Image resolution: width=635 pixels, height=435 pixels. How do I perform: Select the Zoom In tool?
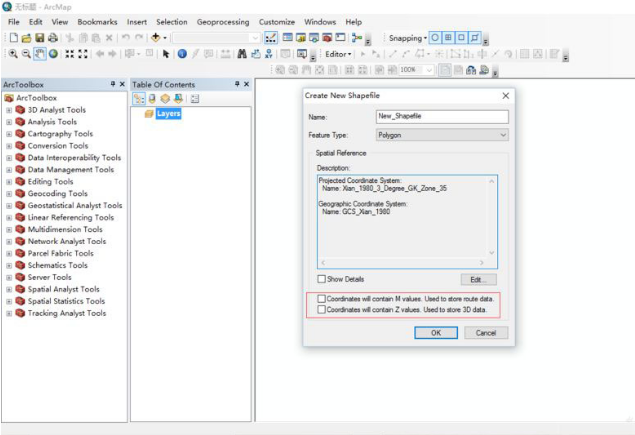click(13, 54)
